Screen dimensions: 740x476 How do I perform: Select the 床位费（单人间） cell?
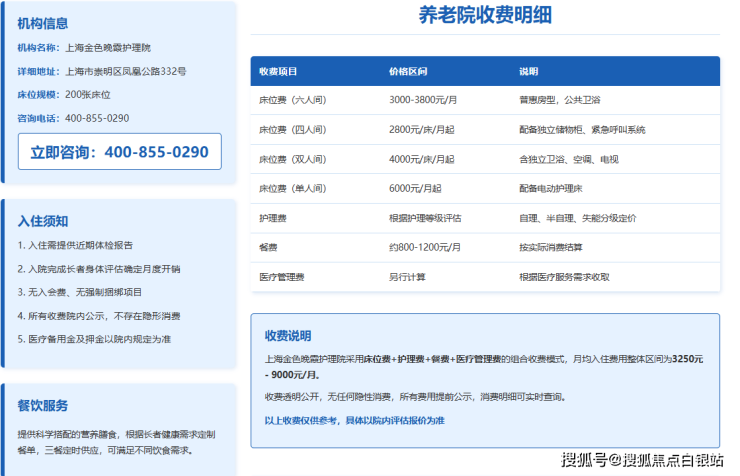click(293, 189)
